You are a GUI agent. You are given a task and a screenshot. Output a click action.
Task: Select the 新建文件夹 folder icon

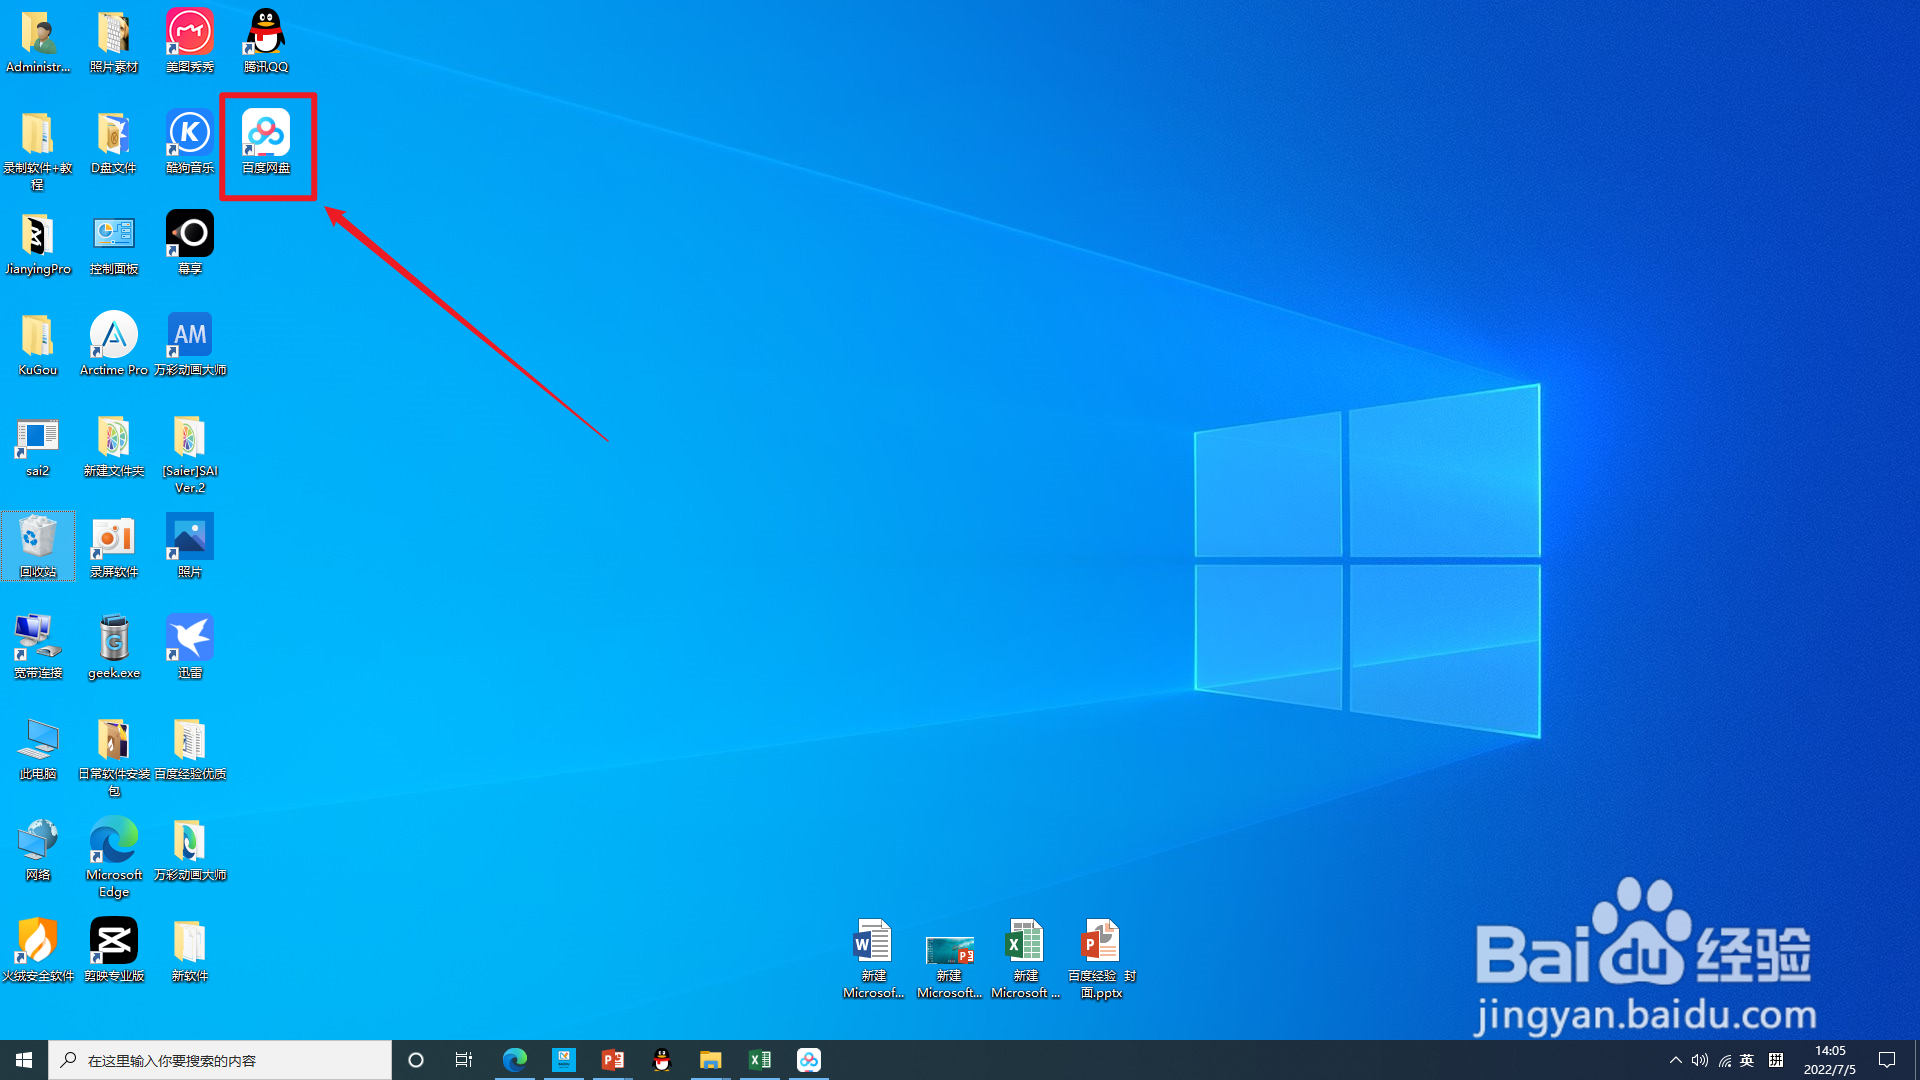[114, 445]
